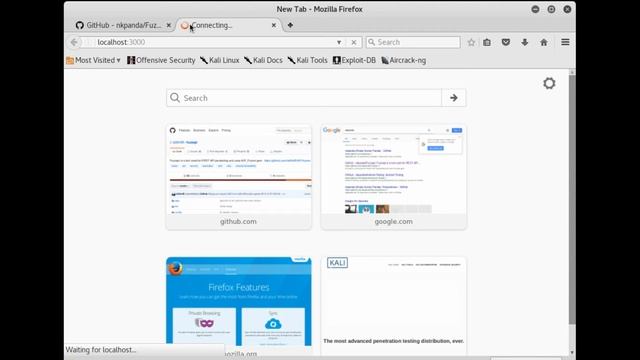Click the magnifier icon in toolbar search box
This screenshot has height=360, width=640.
point(371,42)
